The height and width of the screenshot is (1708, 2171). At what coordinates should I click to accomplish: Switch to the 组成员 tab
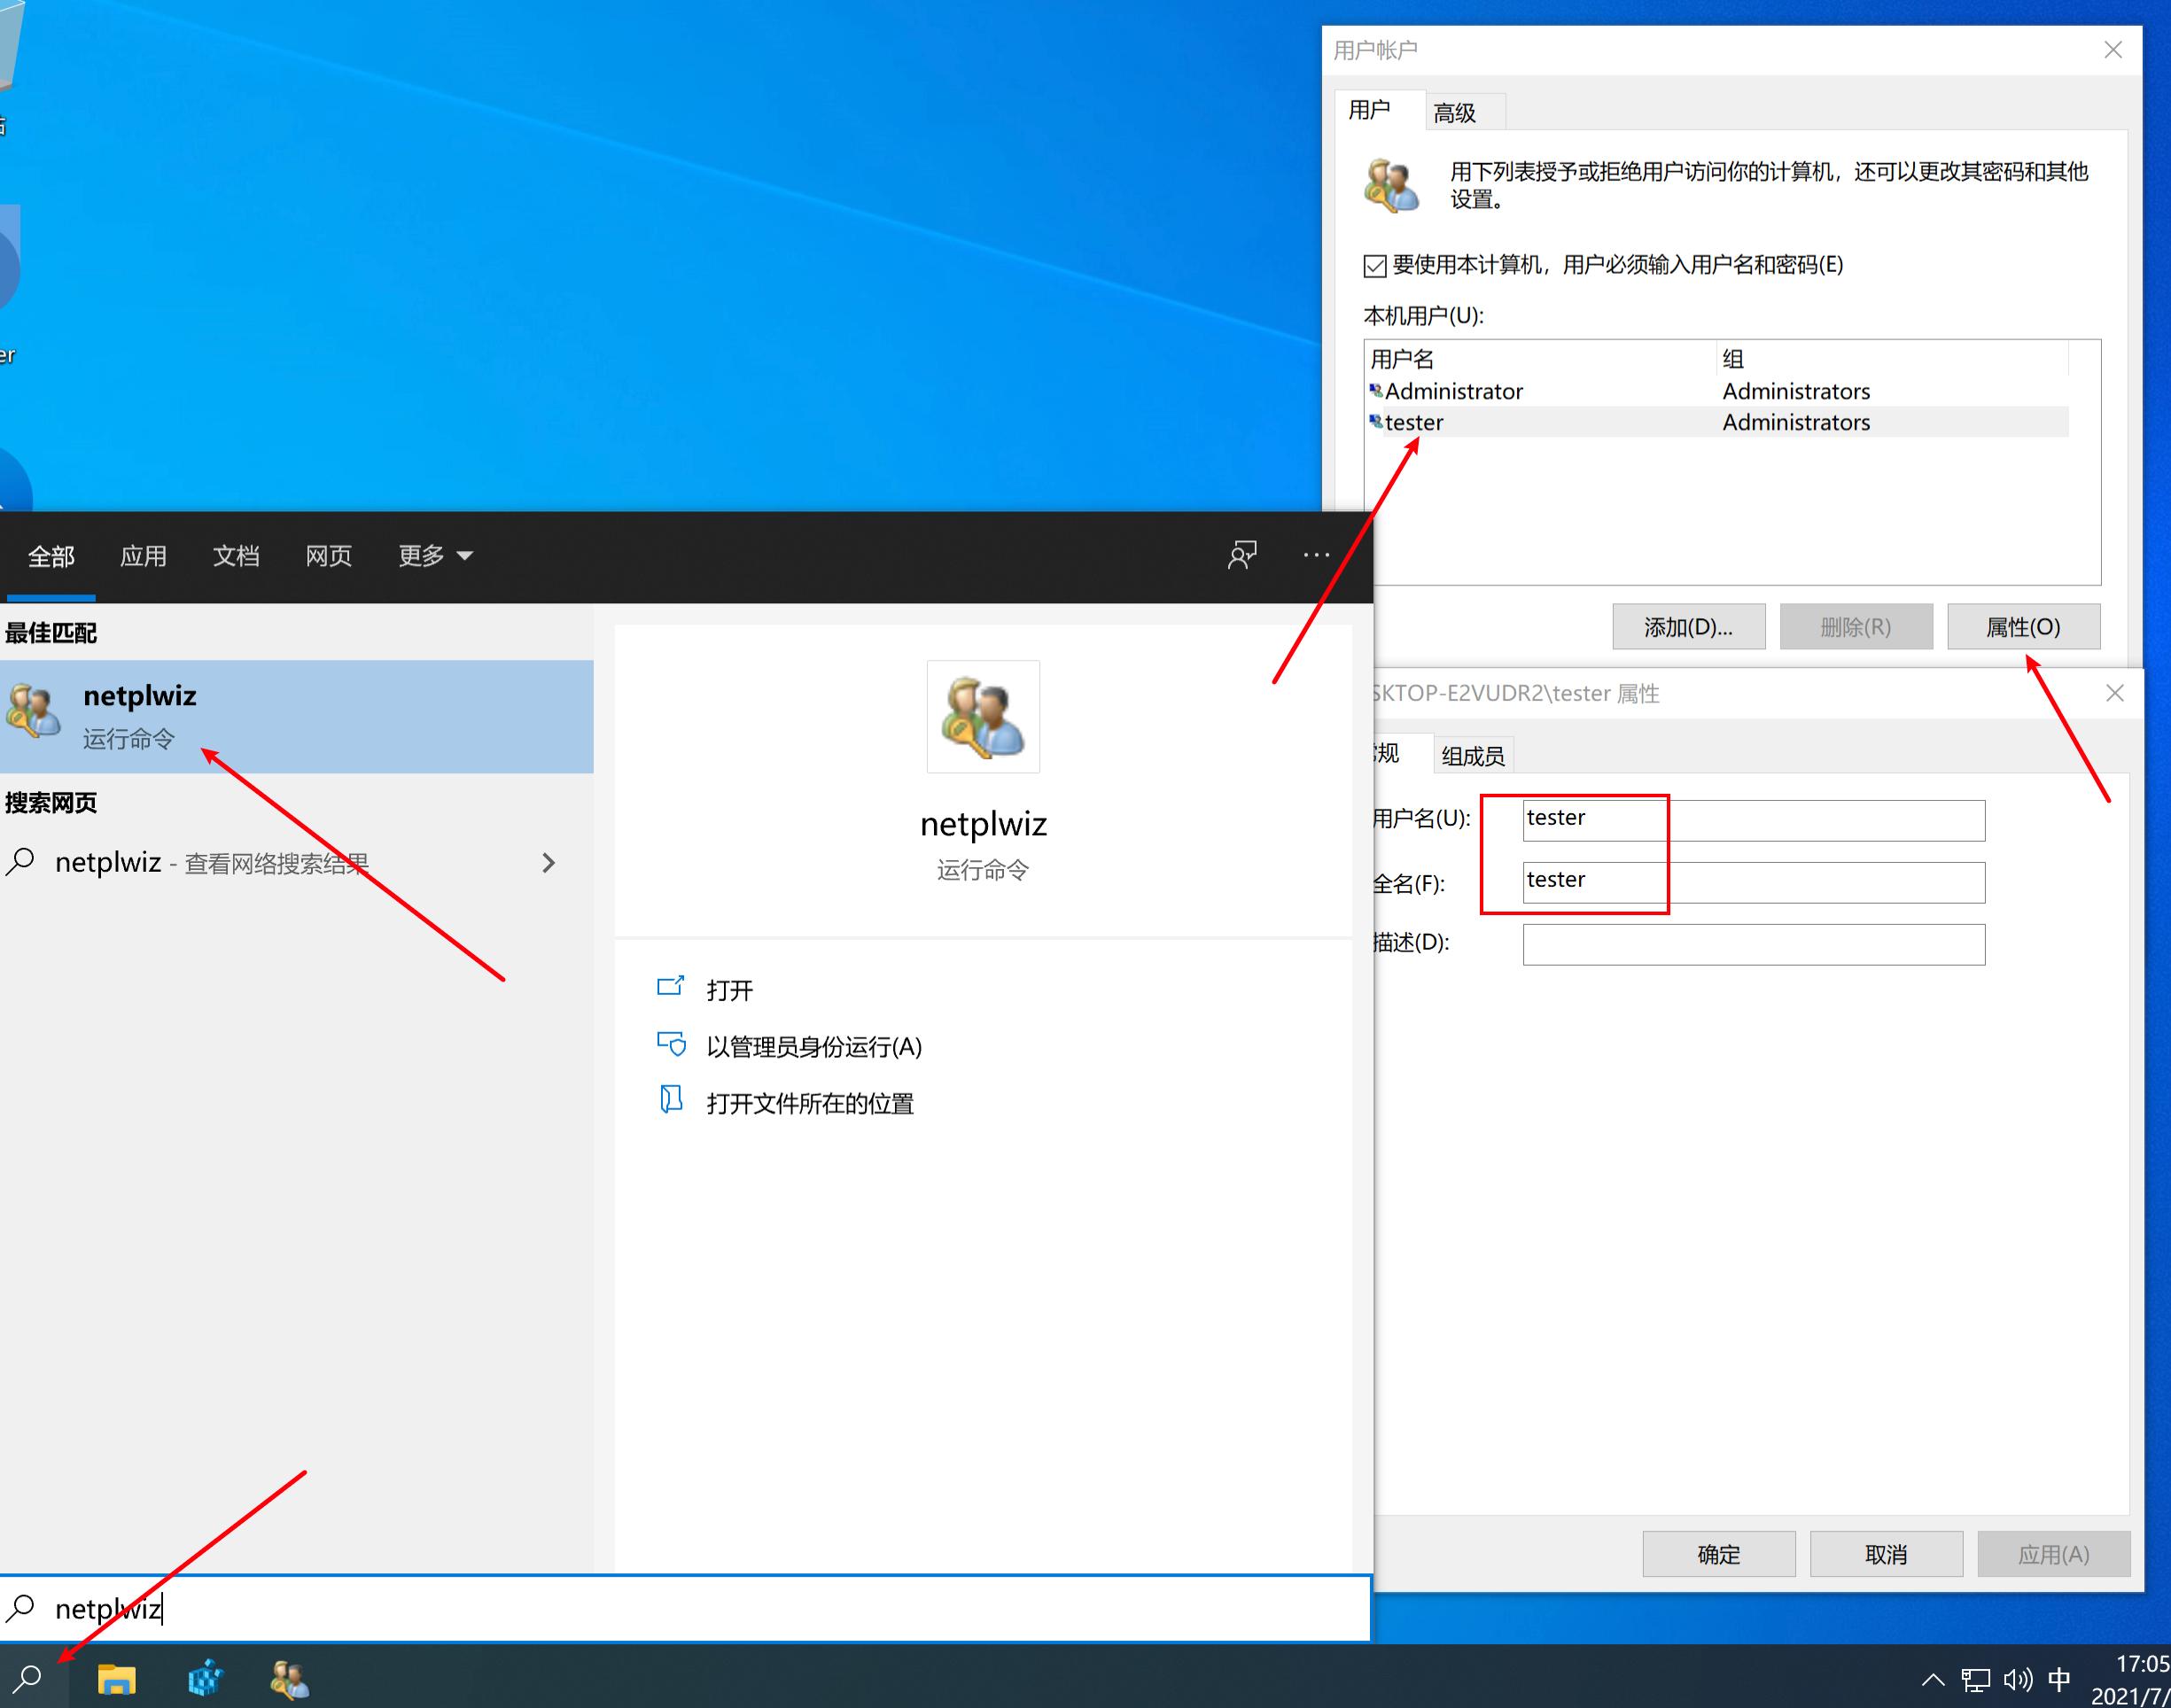click(x=1473, y=755)
